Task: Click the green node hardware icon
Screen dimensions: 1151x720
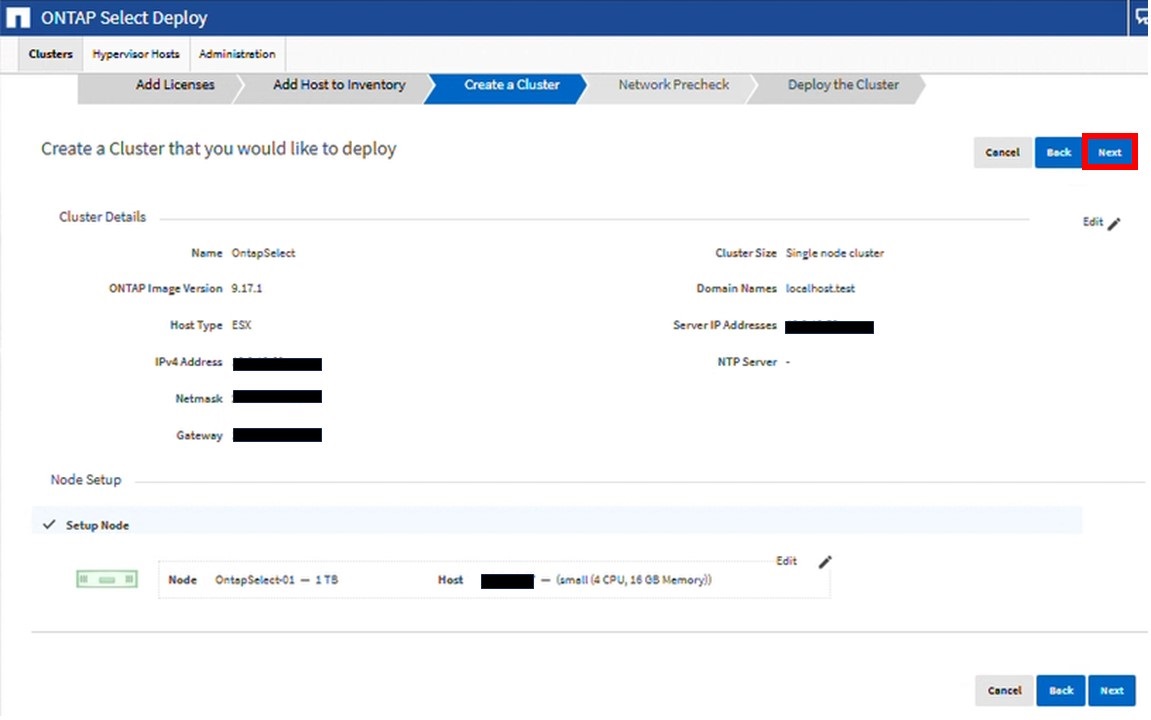Action: (106, 580)
